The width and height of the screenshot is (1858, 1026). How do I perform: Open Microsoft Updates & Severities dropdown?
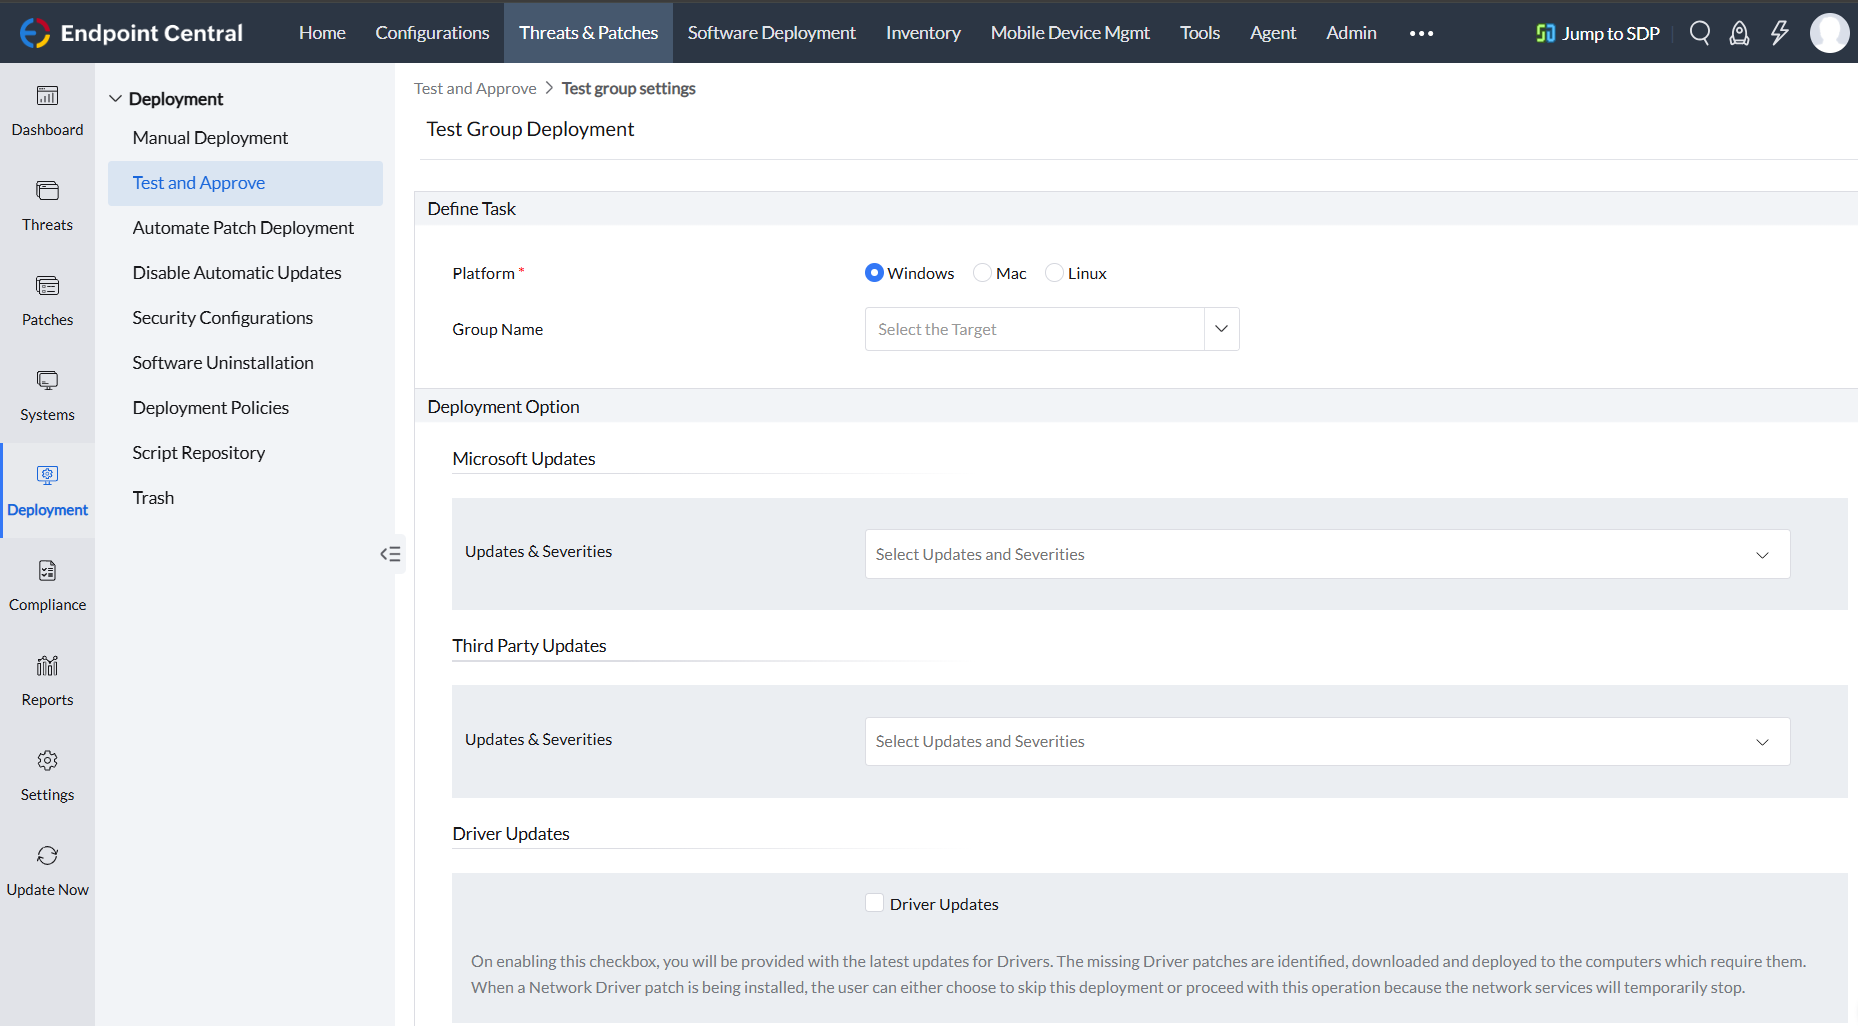point(1327,554)
